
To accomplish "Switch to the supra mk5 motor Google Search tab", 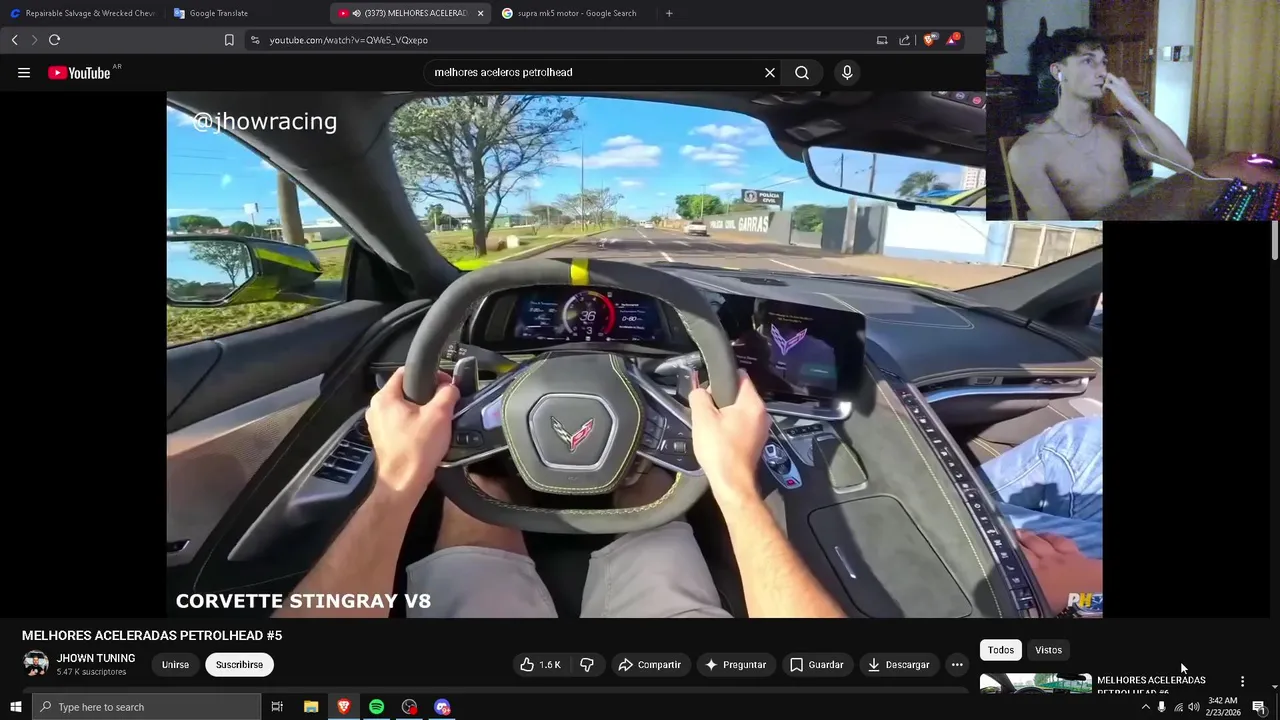I will (575, 13).
